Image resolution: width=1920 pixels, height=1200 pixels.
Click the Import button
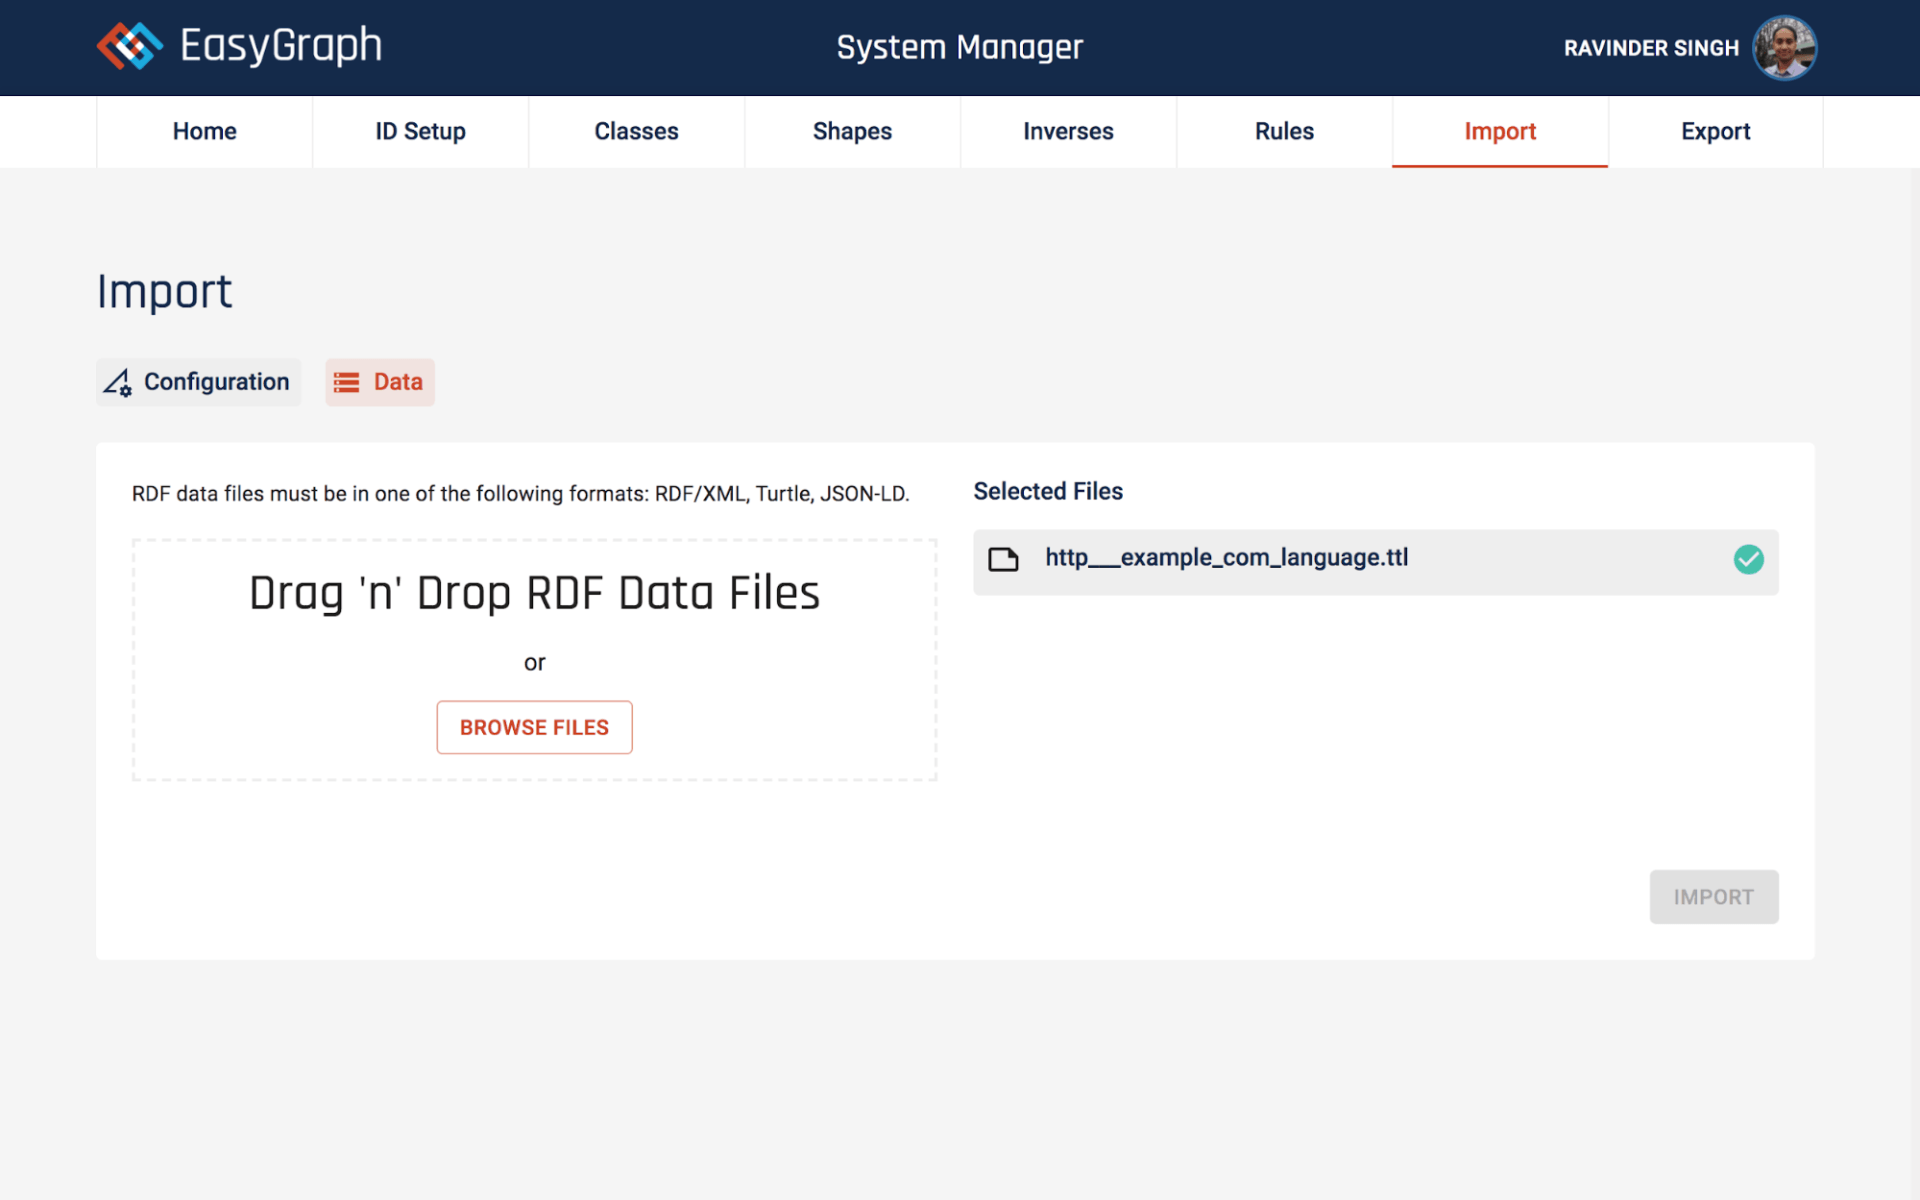[1713, 897]
